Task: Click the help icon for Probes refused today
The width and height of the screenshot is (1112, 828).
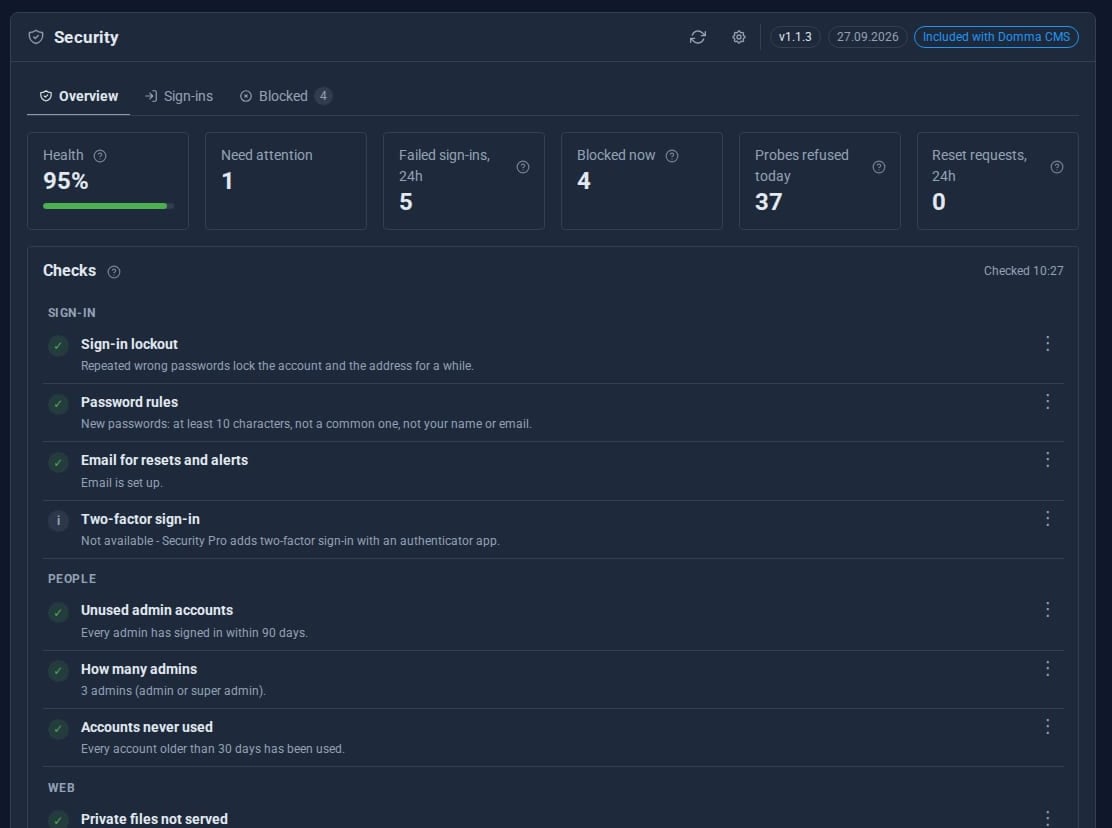Action: coord(879,167)
